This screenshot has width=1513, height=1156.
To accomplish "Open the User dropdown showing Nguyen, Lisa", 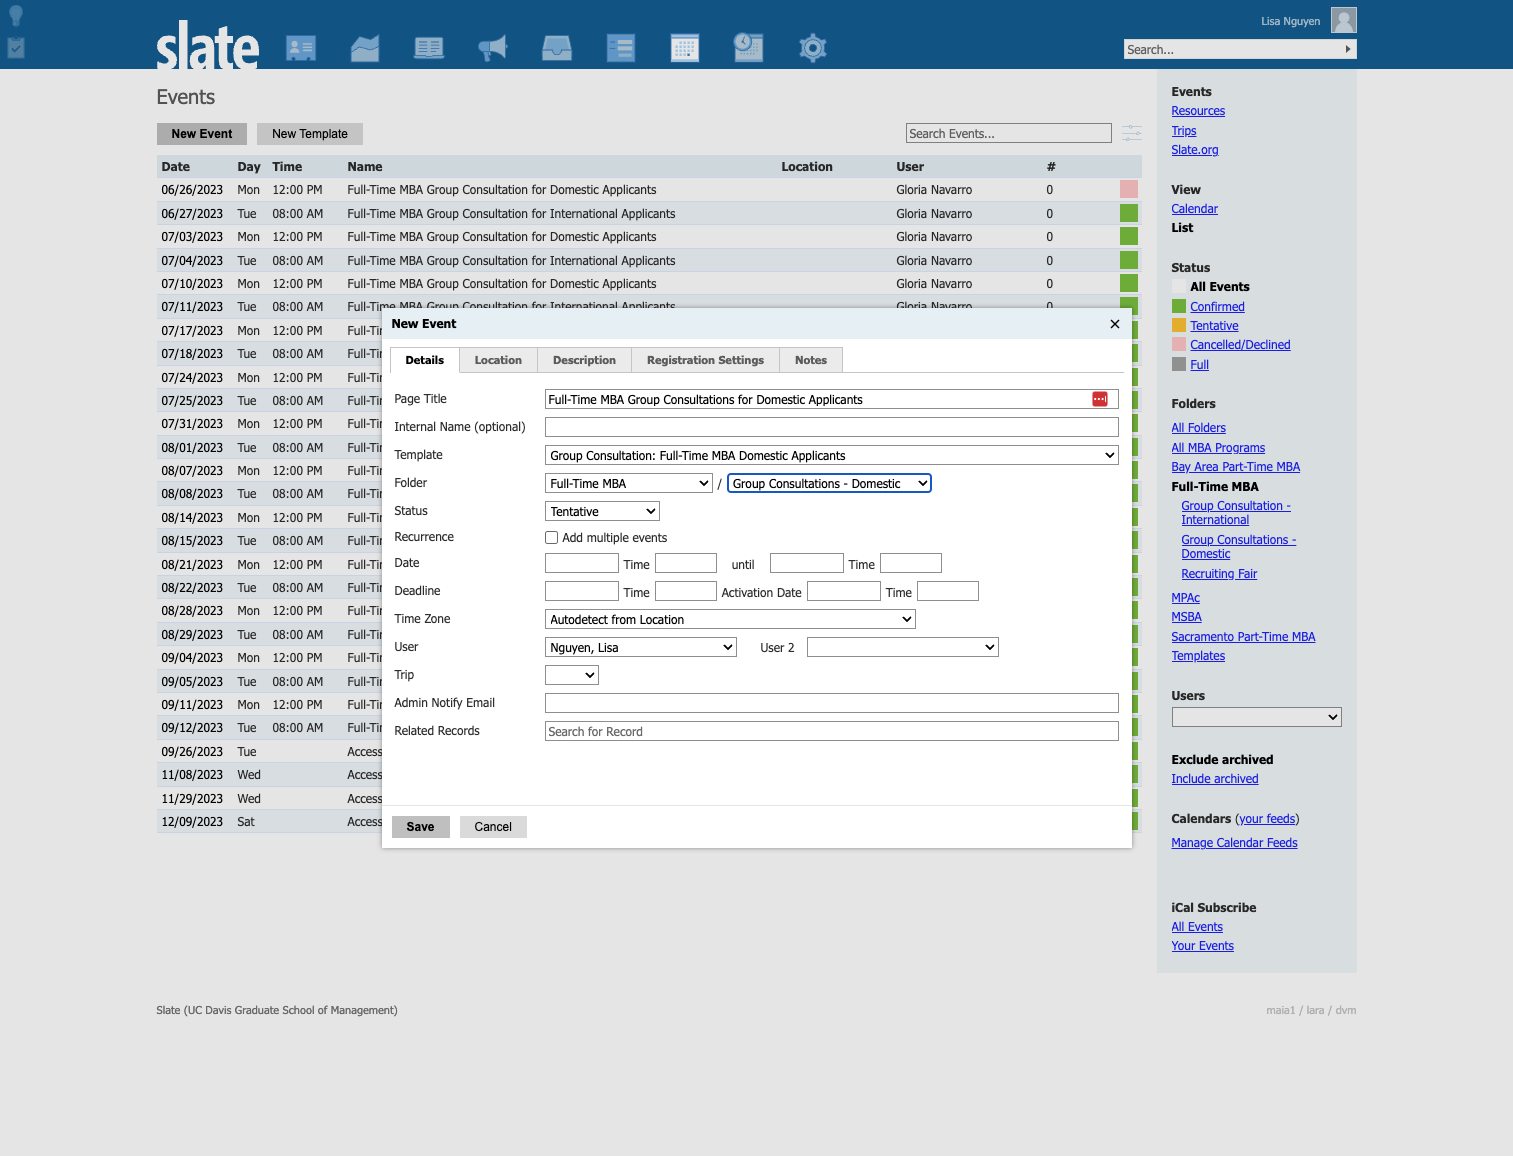I will pos(641,647).
